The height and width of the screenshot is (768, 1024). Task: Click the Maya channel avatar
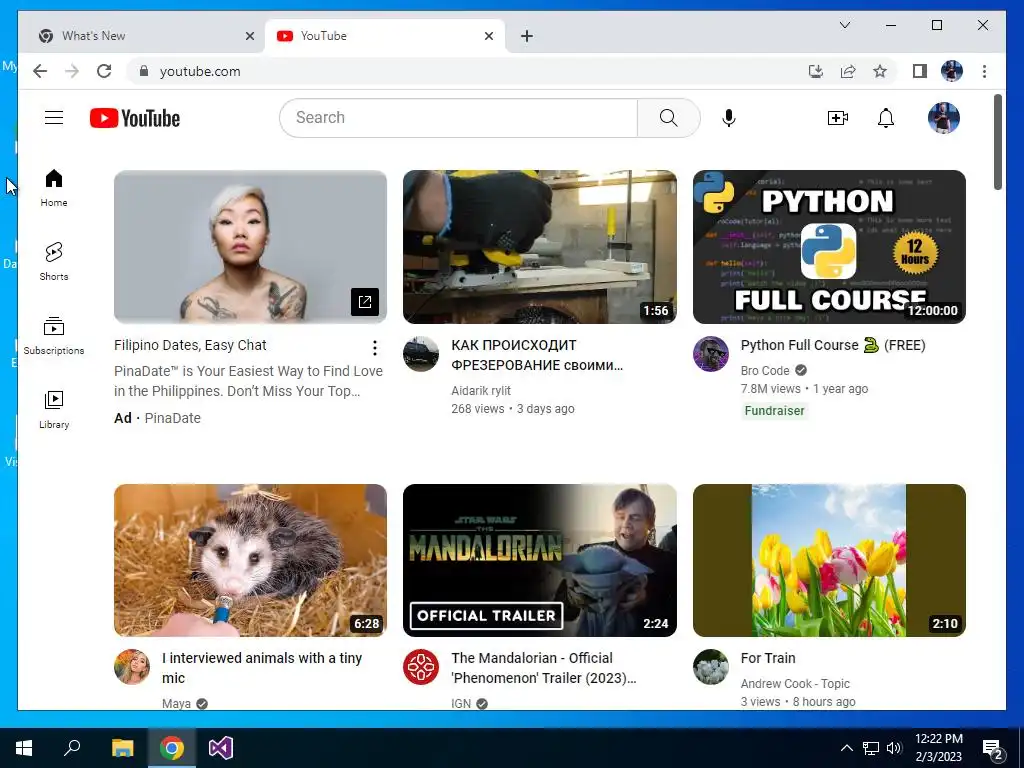(x=132, y=667)
